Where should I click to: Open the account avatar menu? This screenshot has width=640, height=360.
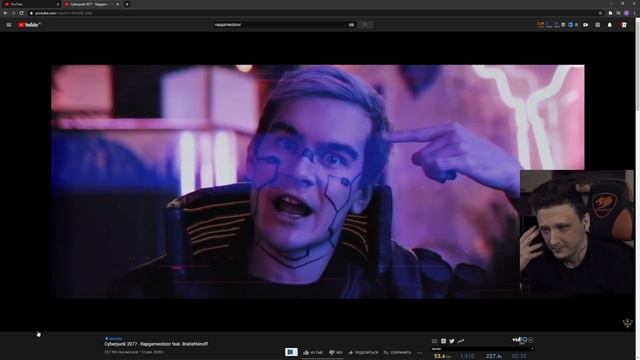tap(624, 25)
